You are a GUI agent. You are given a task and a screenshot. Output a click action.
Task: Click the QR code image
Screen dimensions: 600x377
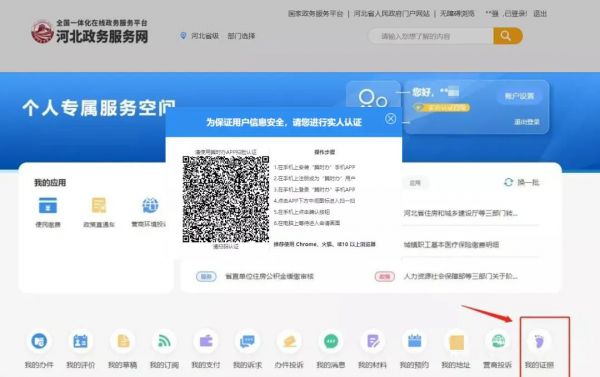(226, 199)
